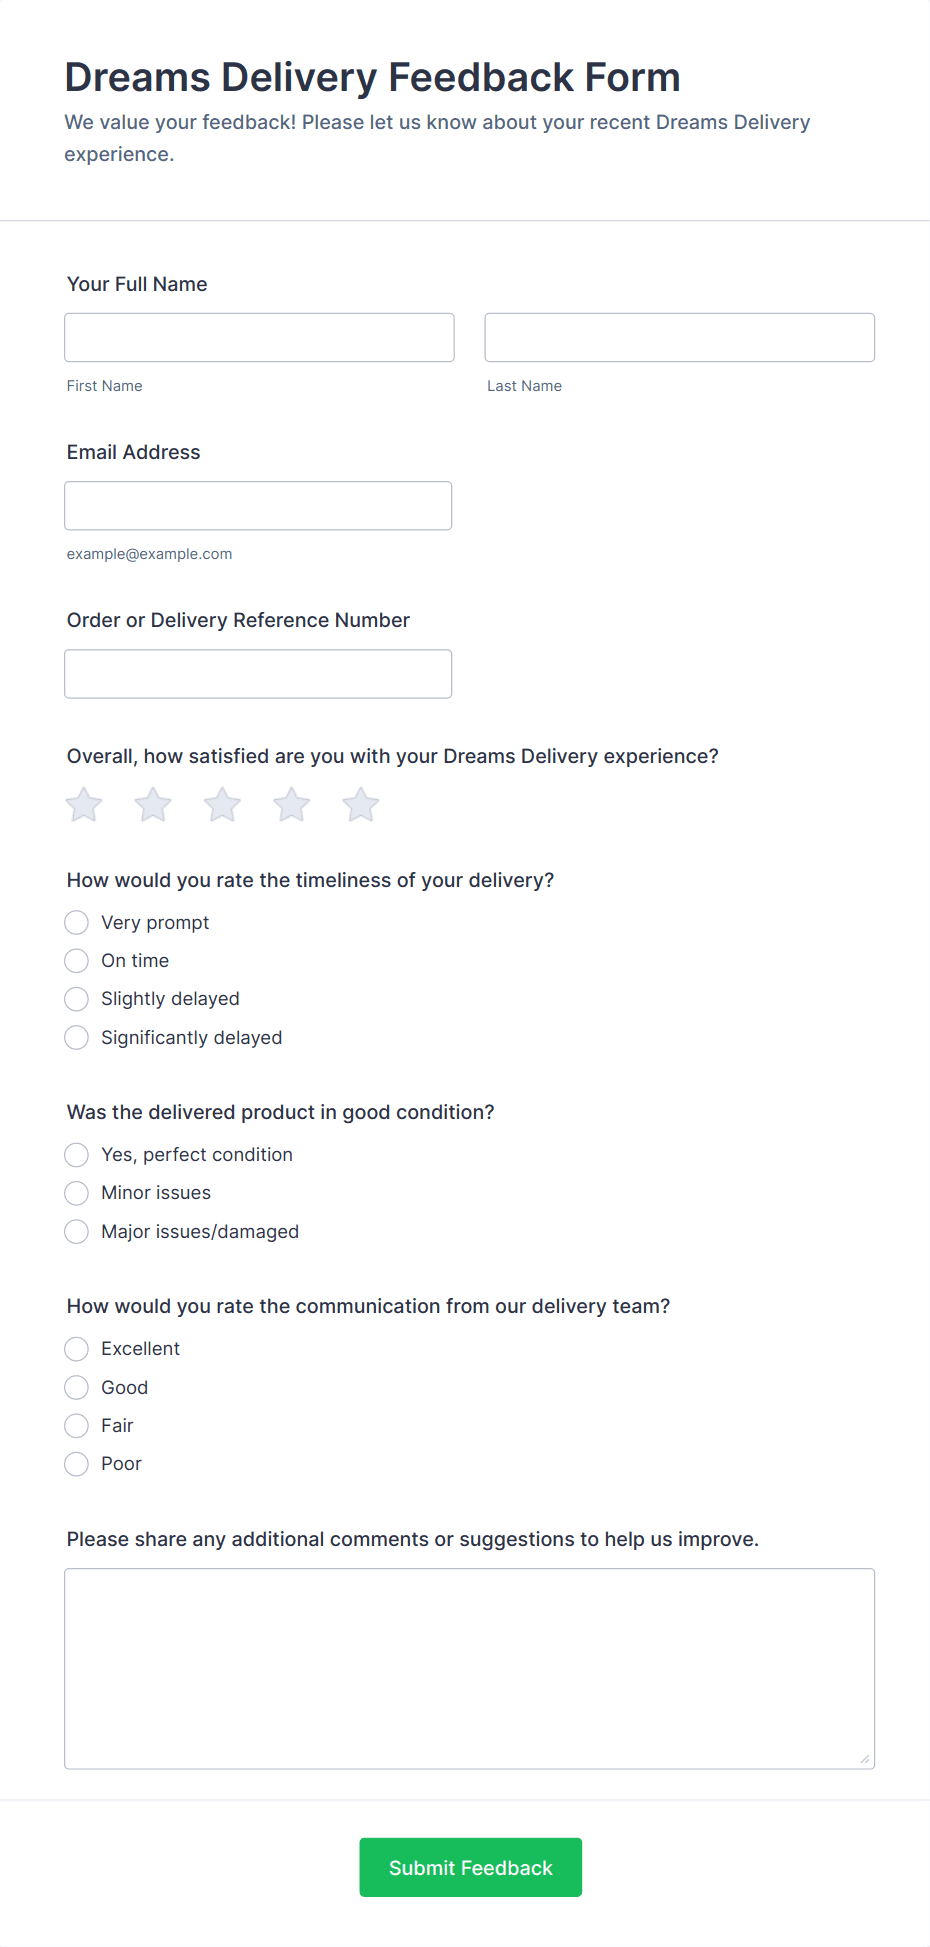Choose "Poor" communication rating
The width and height of the screenshot is (930, 1947).
(77, 1464)
